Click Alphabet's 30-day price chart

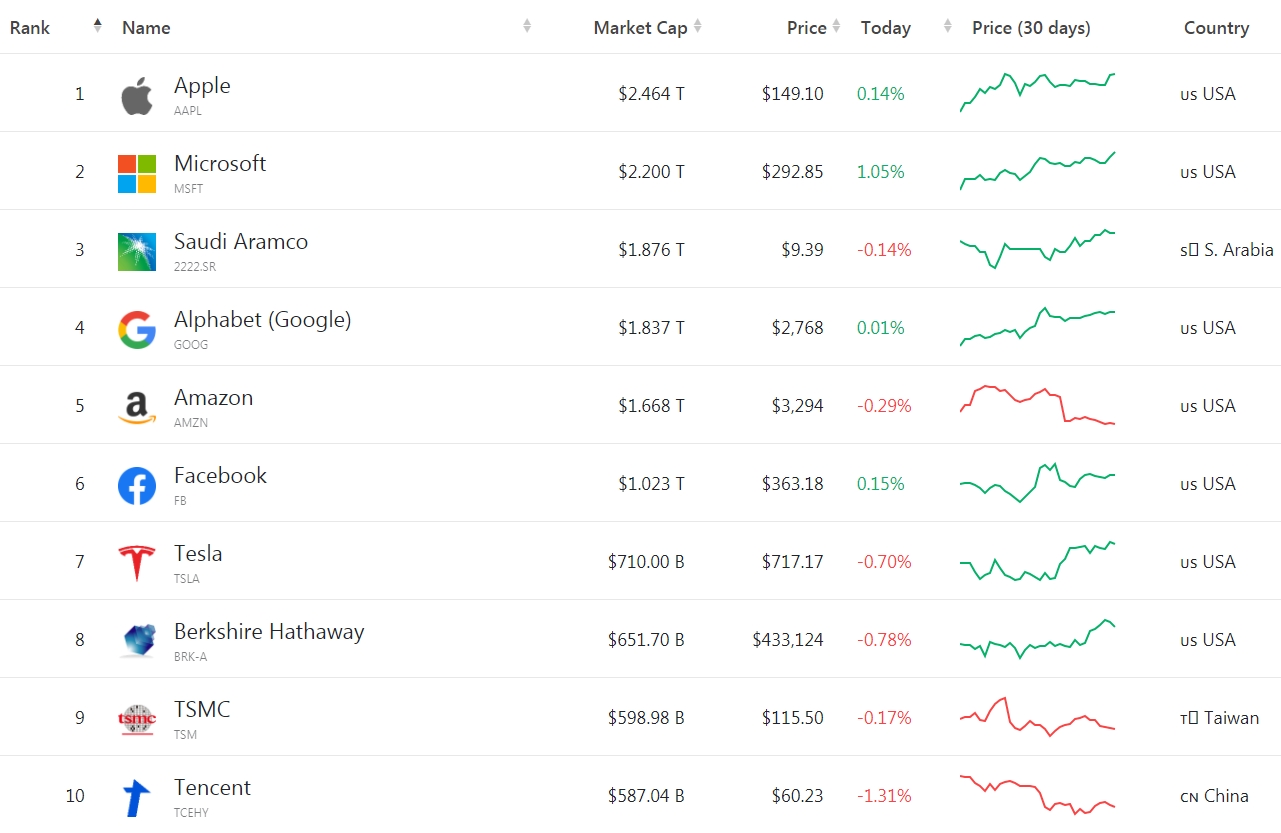[1037, 326]
